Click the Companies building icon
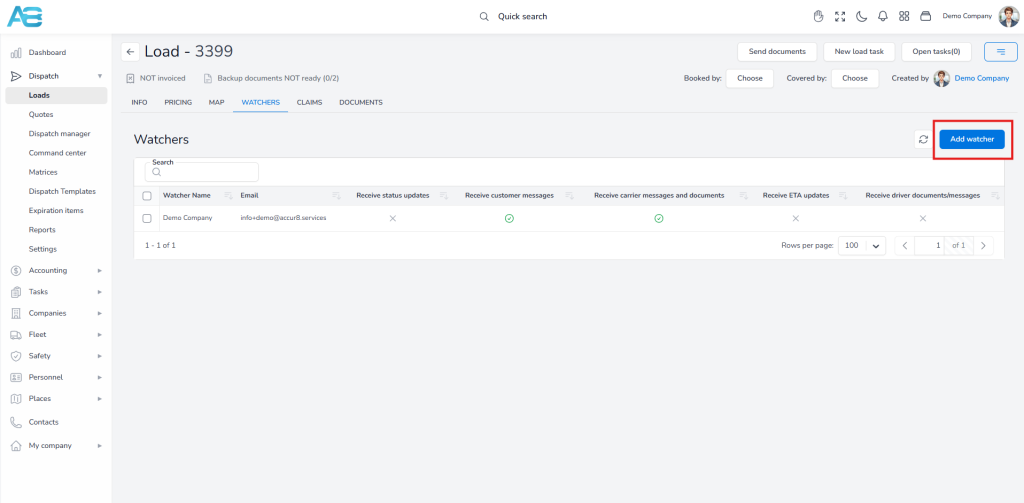 click(x=16, y=313)
